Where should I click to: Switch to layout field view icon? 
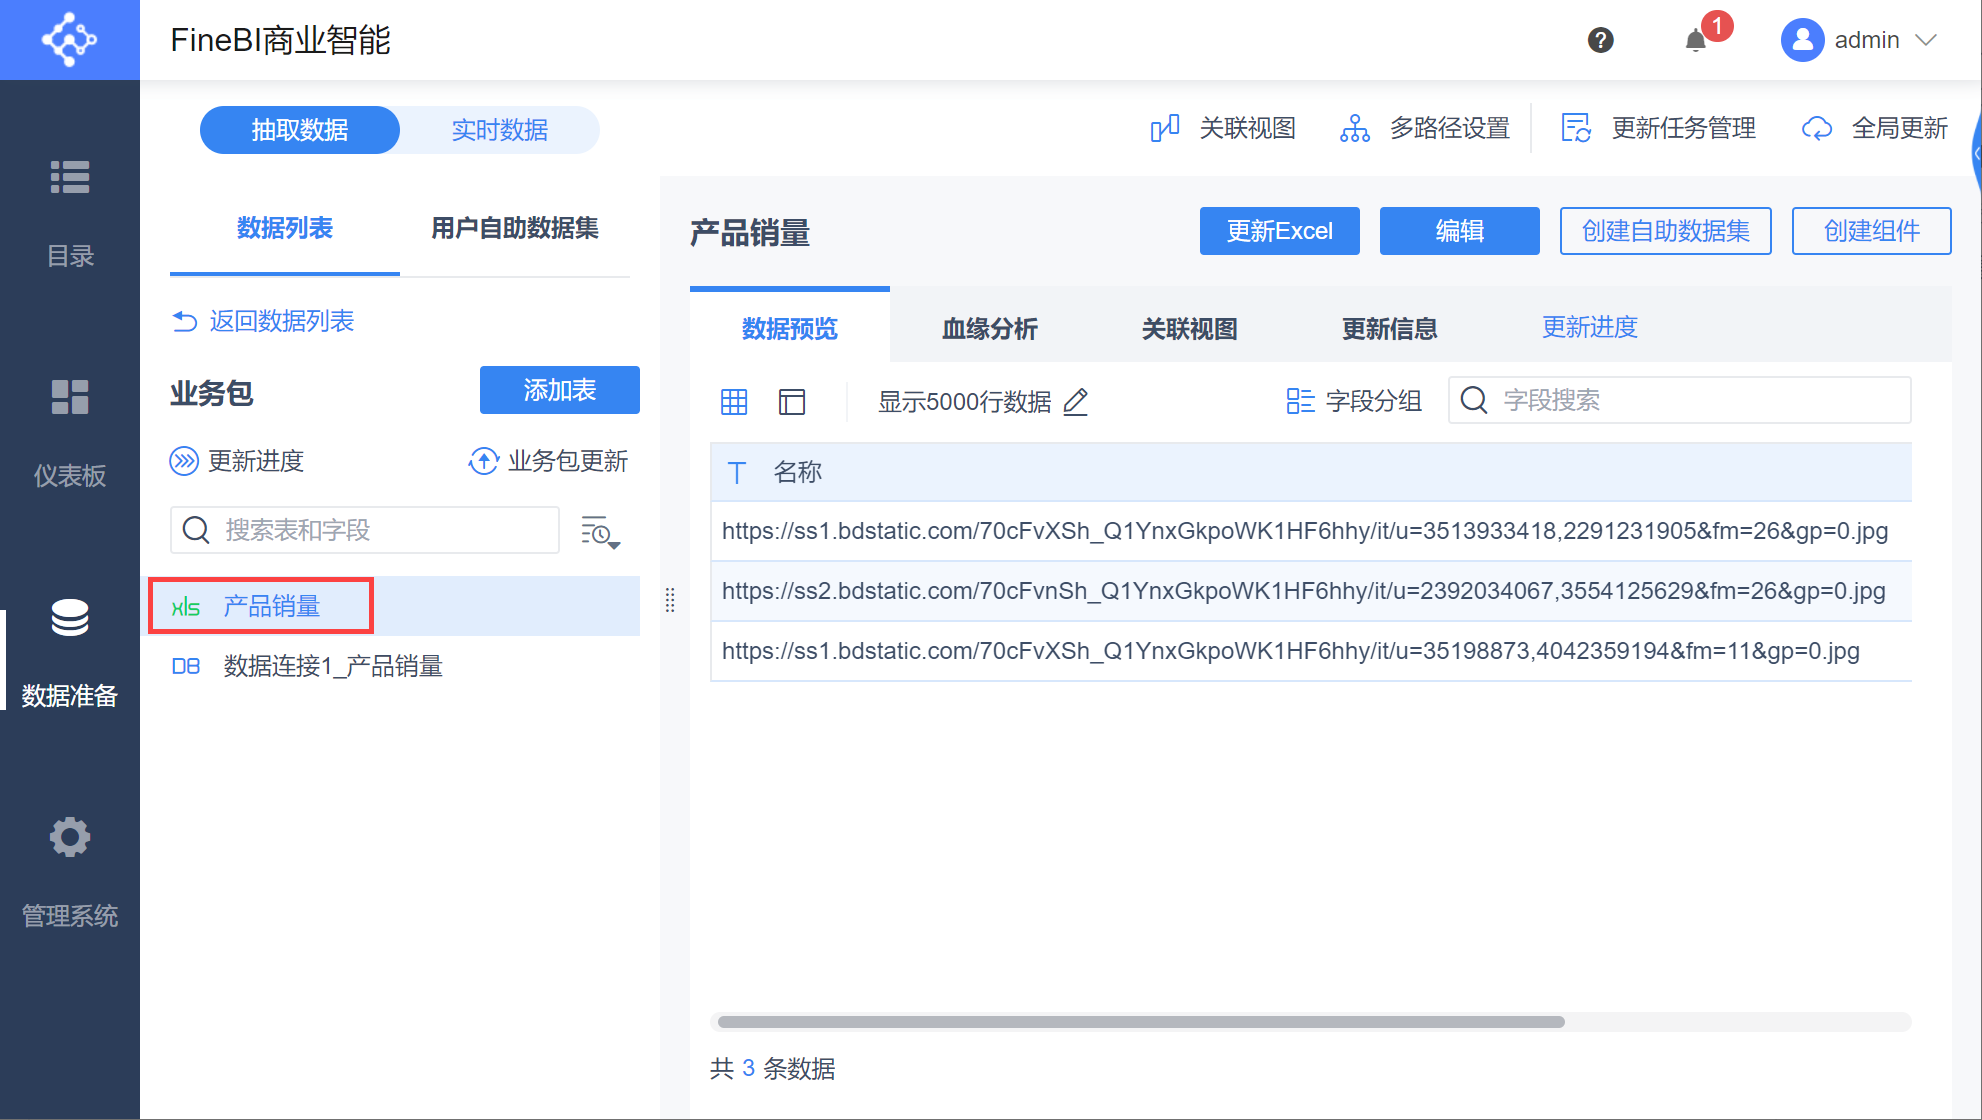point(792,402)
